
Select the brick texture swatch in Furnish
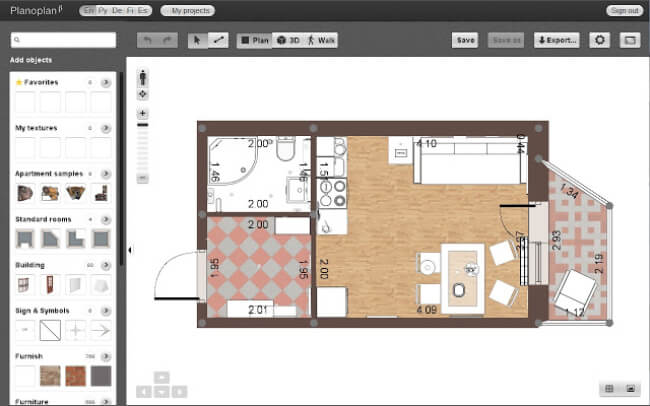75,376
